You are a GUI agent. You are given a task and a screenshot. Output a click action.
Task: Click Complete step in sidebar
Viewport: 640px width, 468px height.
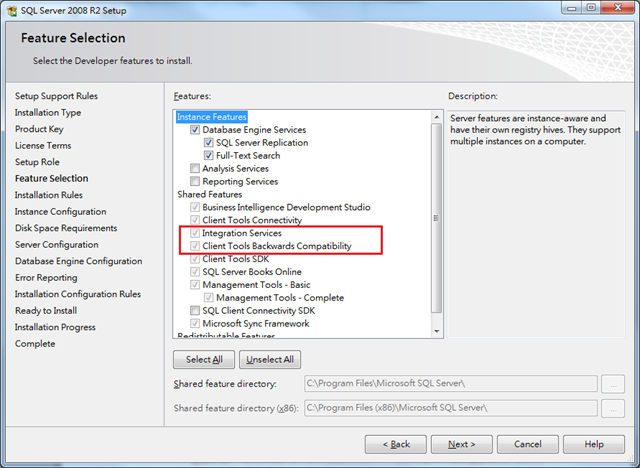coord(35,344)
